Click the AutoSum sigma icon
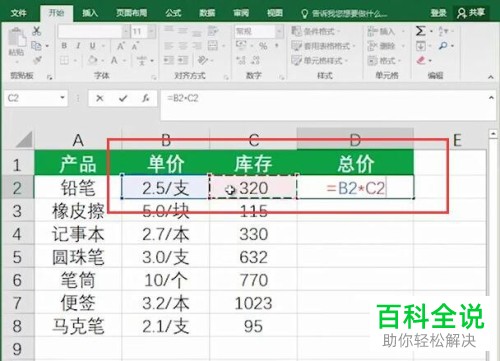The height and width of the screenshot is (361, 500). pyautogui.click(x=420, y=31)
